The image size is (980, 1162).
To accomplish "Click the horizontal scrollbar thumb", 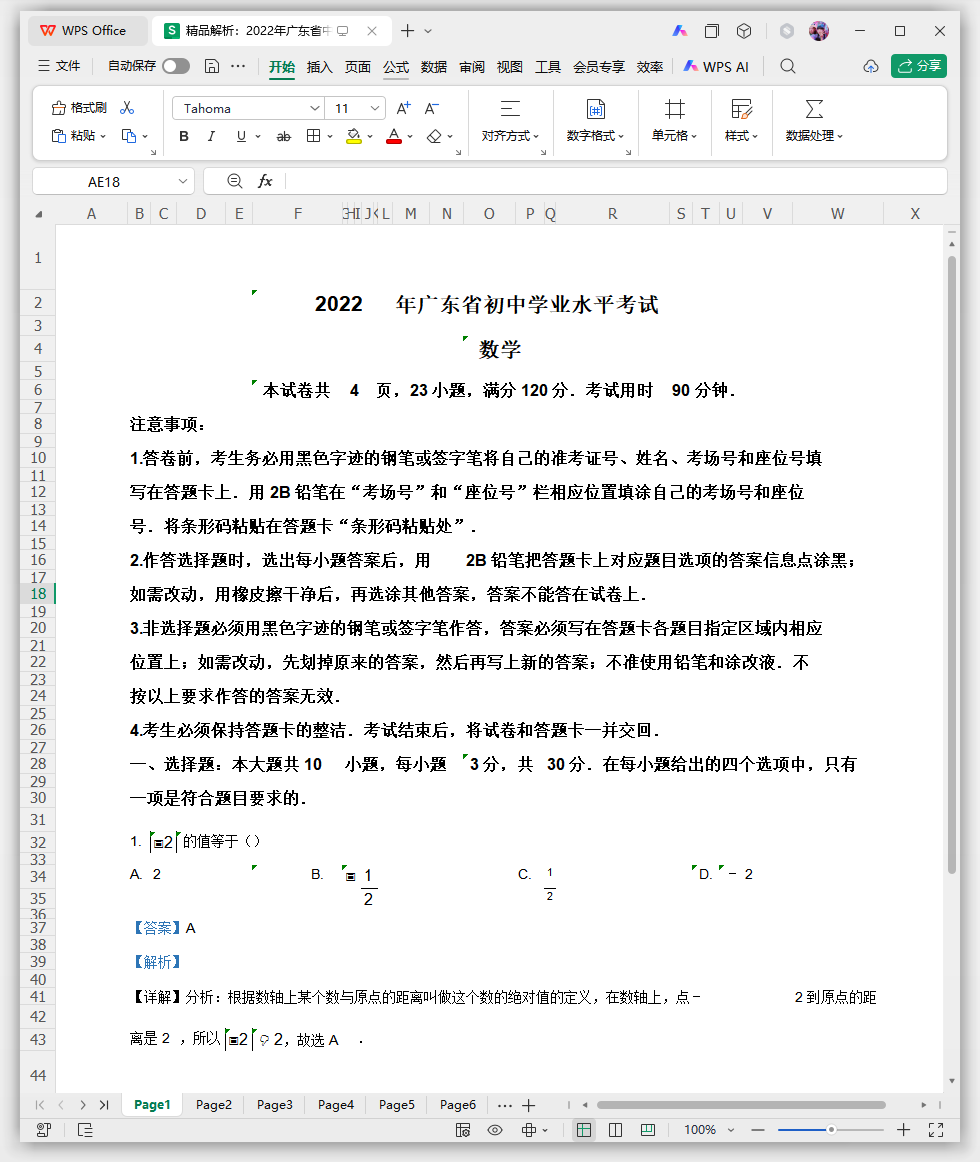I will [x=741, y=1105].
